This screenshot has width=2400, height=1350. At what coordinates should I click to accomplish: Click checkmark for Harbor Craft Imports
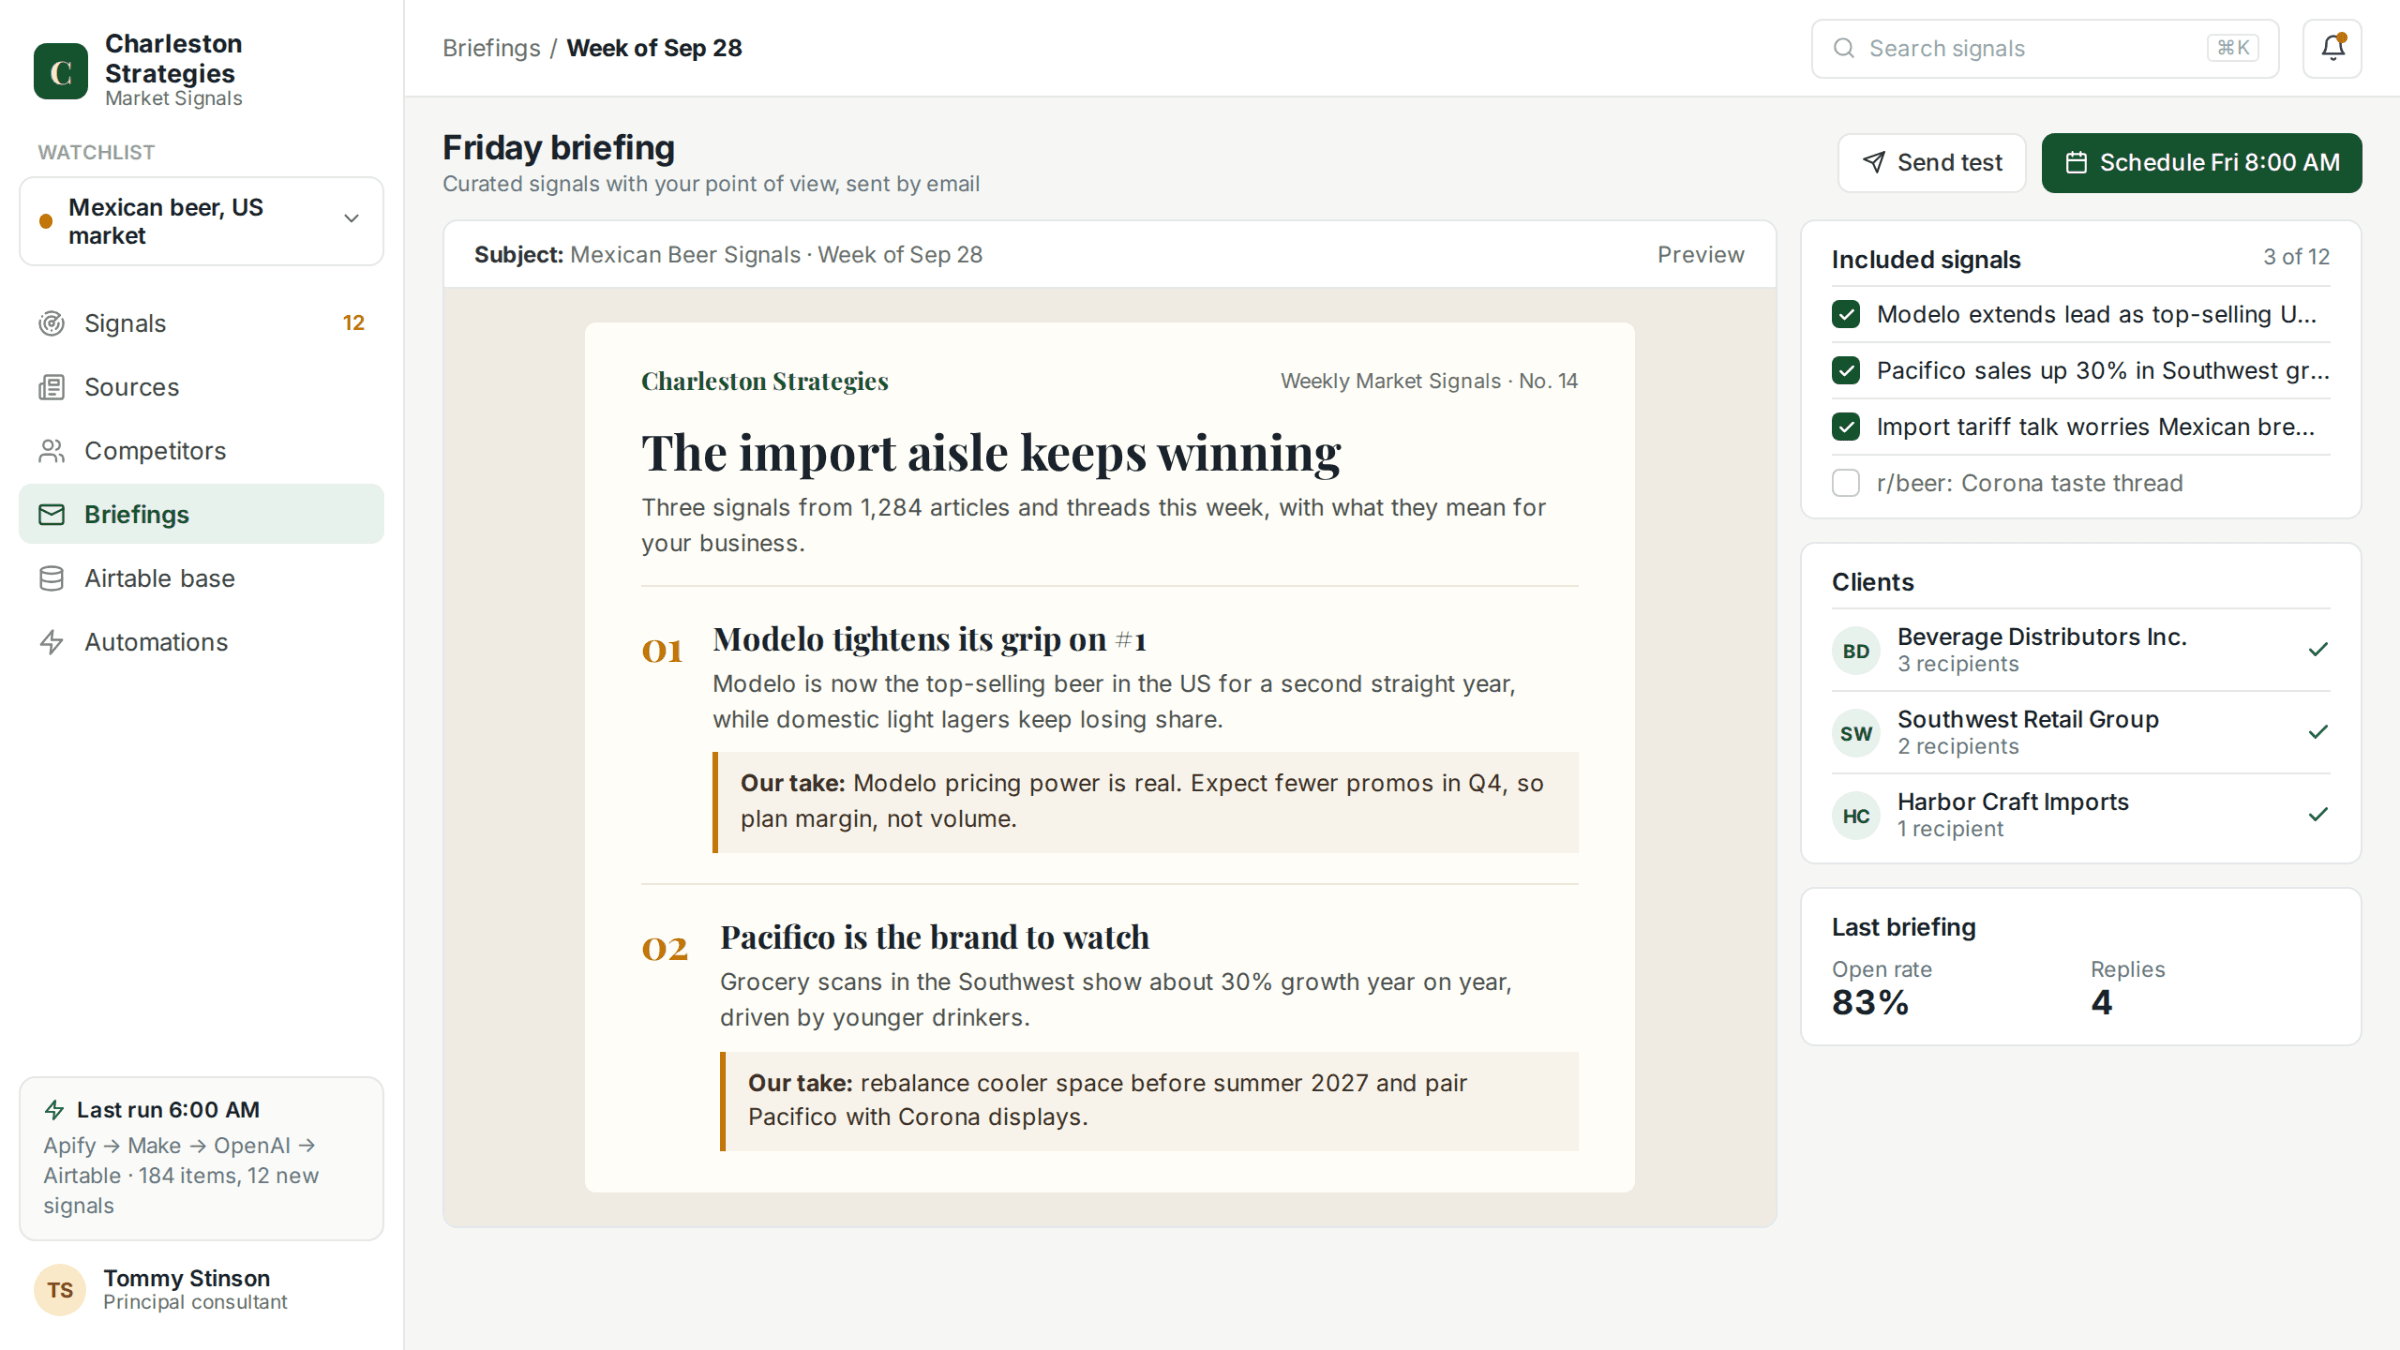point(2318,815)
